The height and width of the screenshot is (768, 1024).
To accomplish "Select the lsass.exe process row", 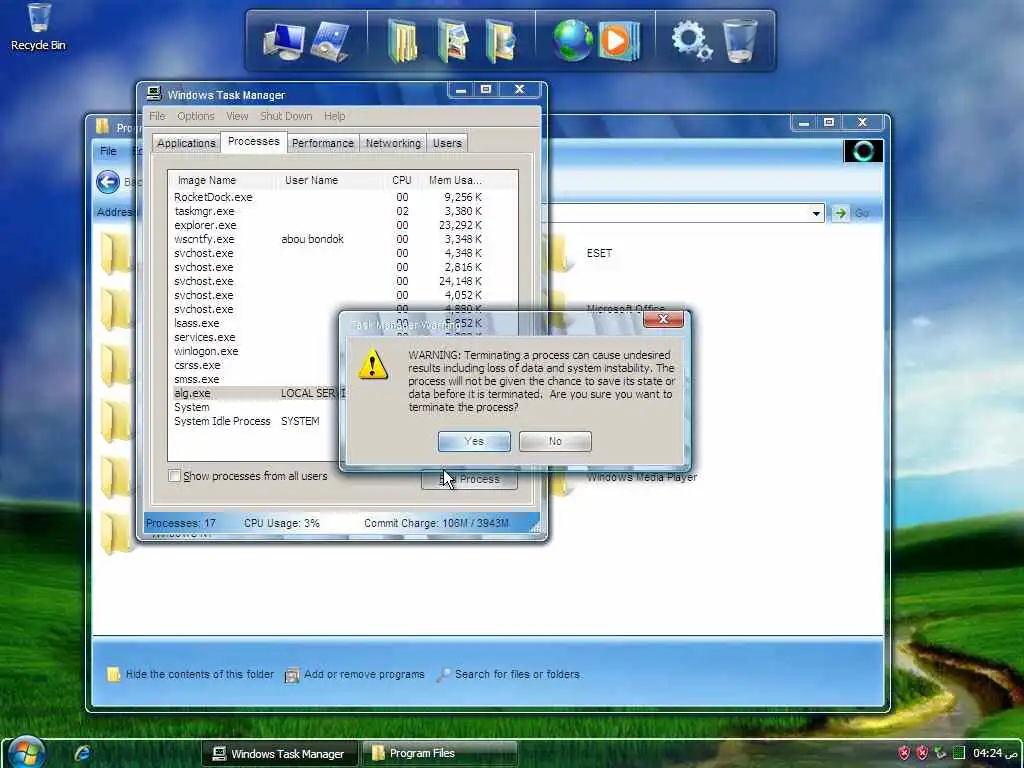I will click(x=255, y=323).
